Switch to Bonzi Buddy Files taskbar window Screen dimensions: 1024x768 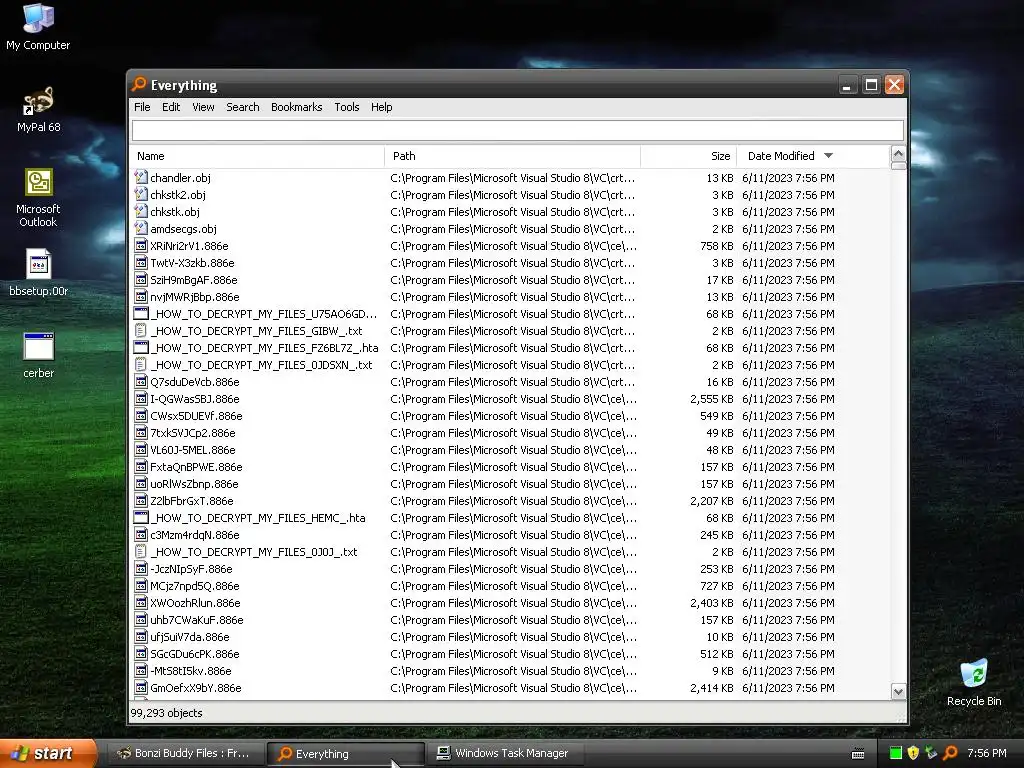click(x=185, y=753)
